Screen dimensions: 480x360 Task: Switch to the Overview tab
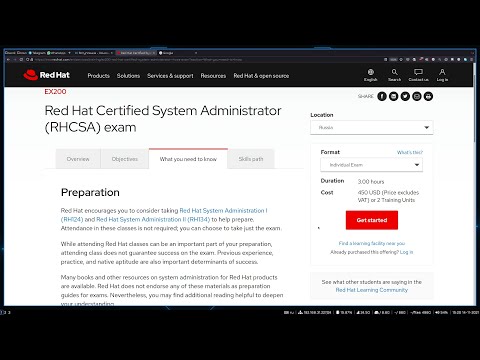[78, 159]
